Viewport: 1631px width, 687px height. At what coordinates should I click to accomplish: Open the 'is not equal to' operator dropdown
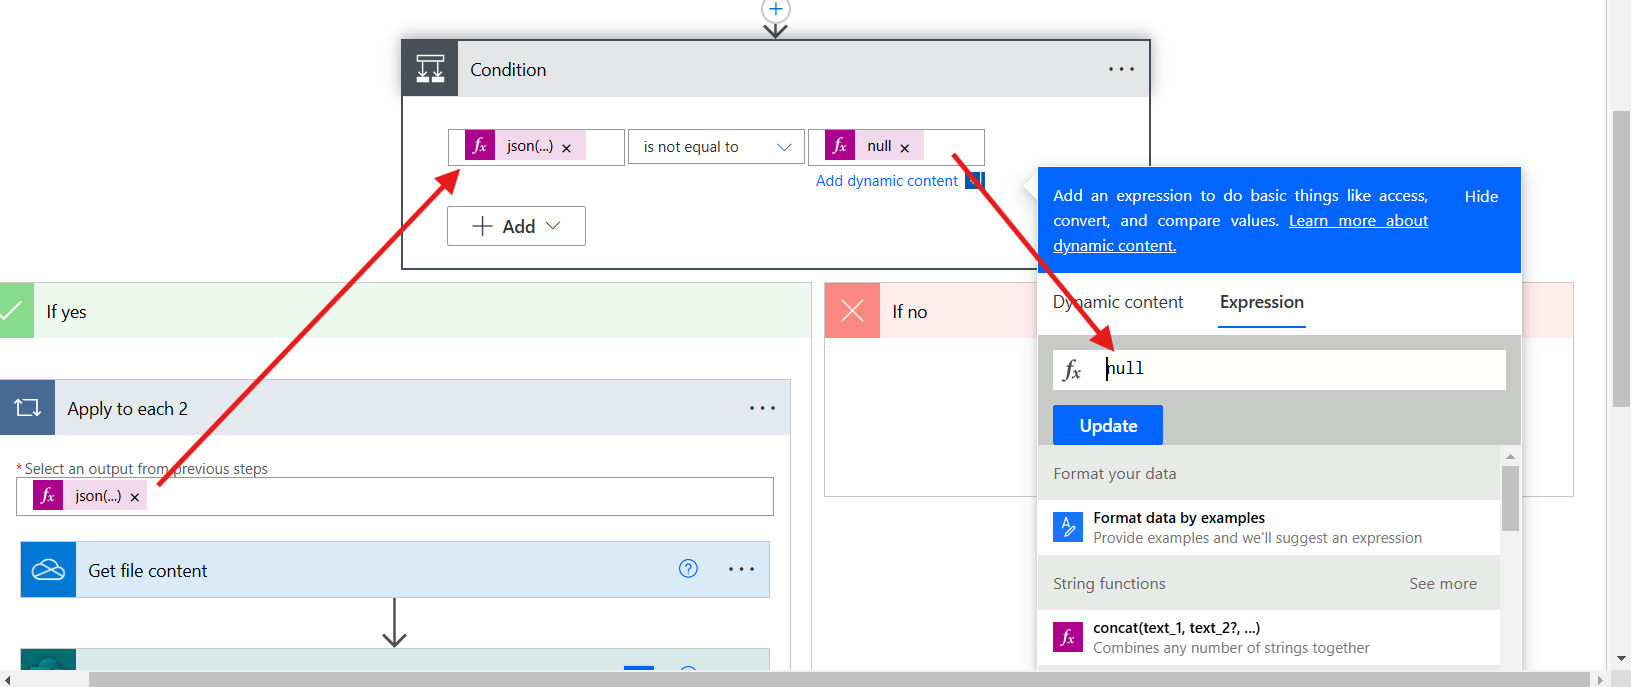coord(716,147)
